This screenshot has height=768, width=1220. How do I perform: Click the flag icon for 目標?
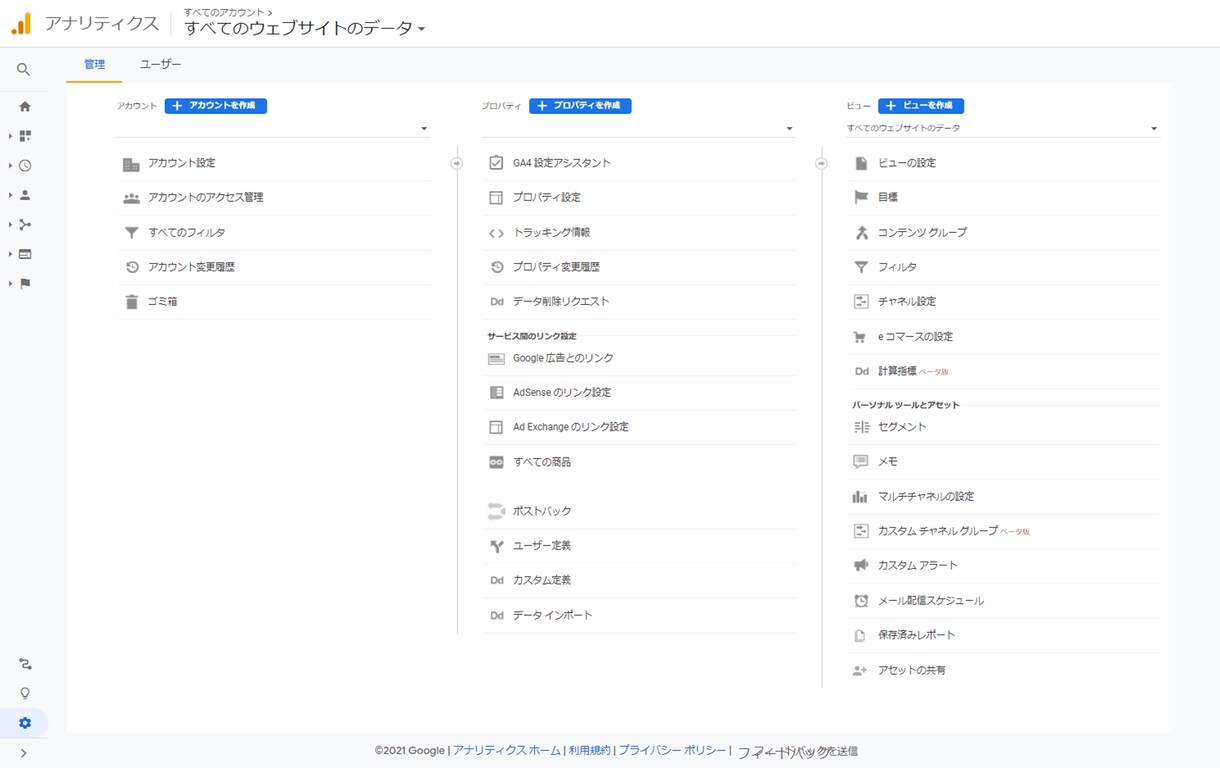(861, 198)
